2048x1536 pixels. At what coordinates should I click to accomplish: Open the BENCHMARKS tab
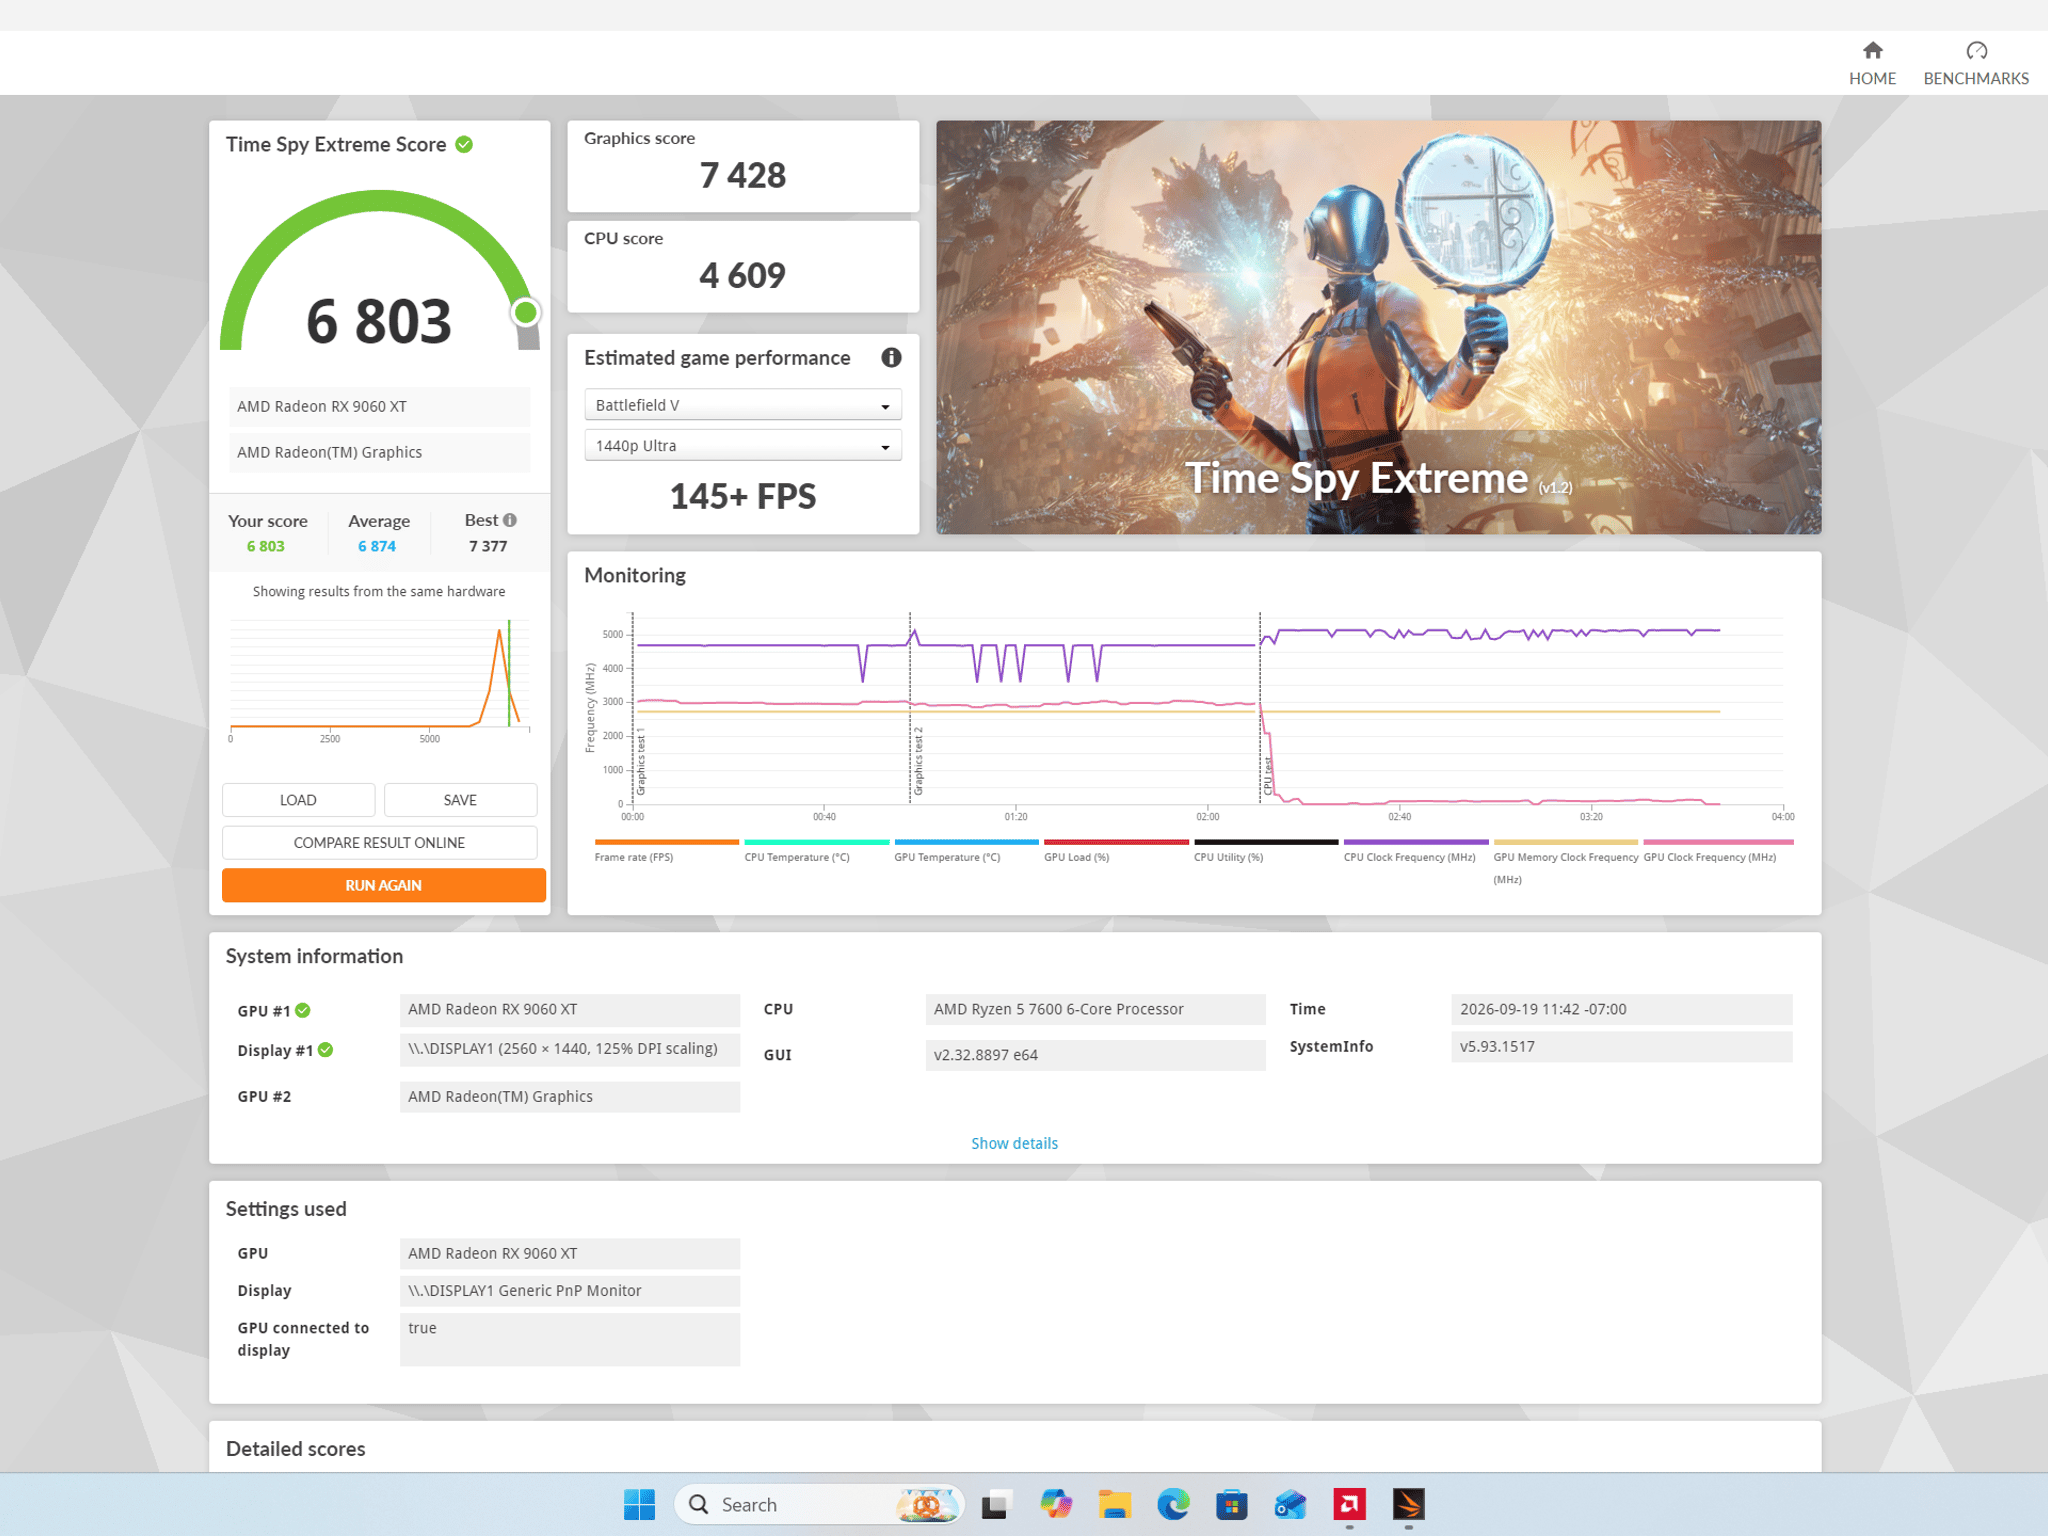[x=1976, y=63]
